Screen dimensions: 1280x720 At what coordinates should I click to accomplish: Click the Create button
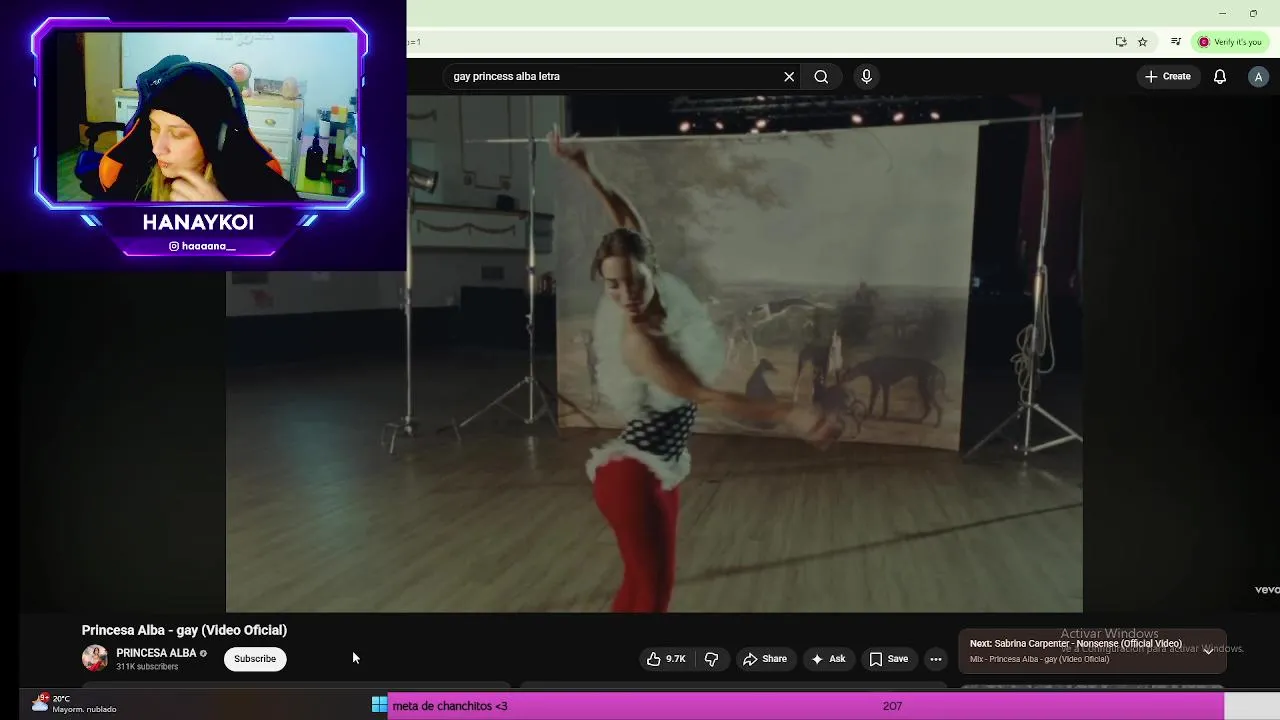[x=1168, y=76]
